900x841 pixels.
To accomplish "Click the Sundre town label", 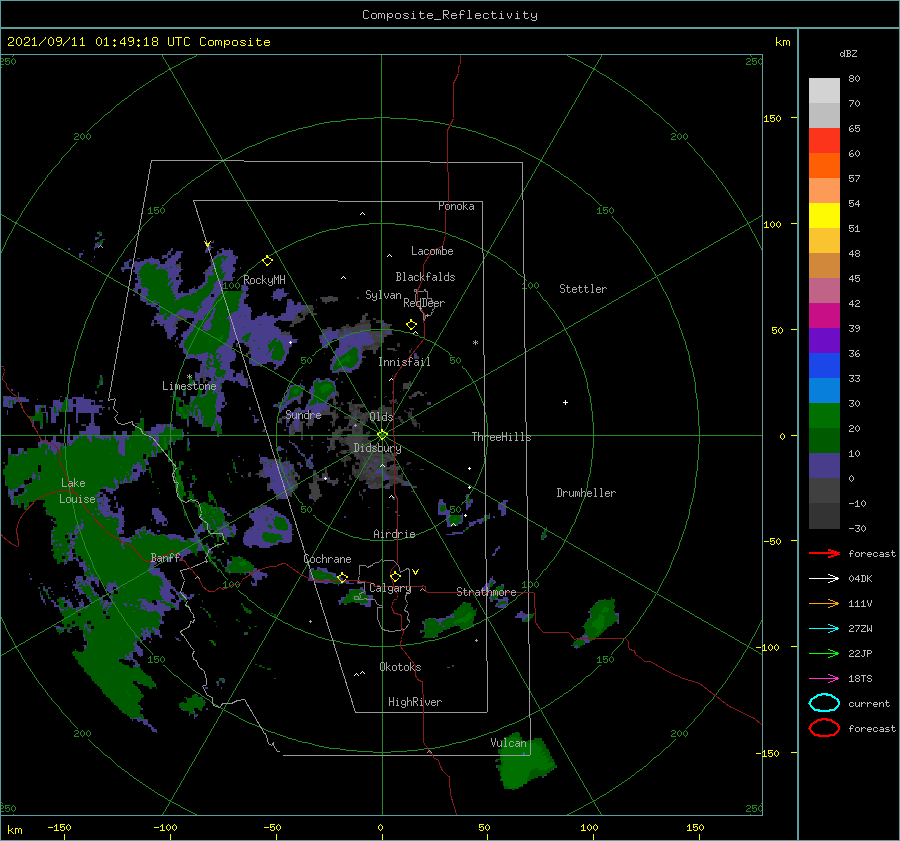I will click(x=303, y=414).
